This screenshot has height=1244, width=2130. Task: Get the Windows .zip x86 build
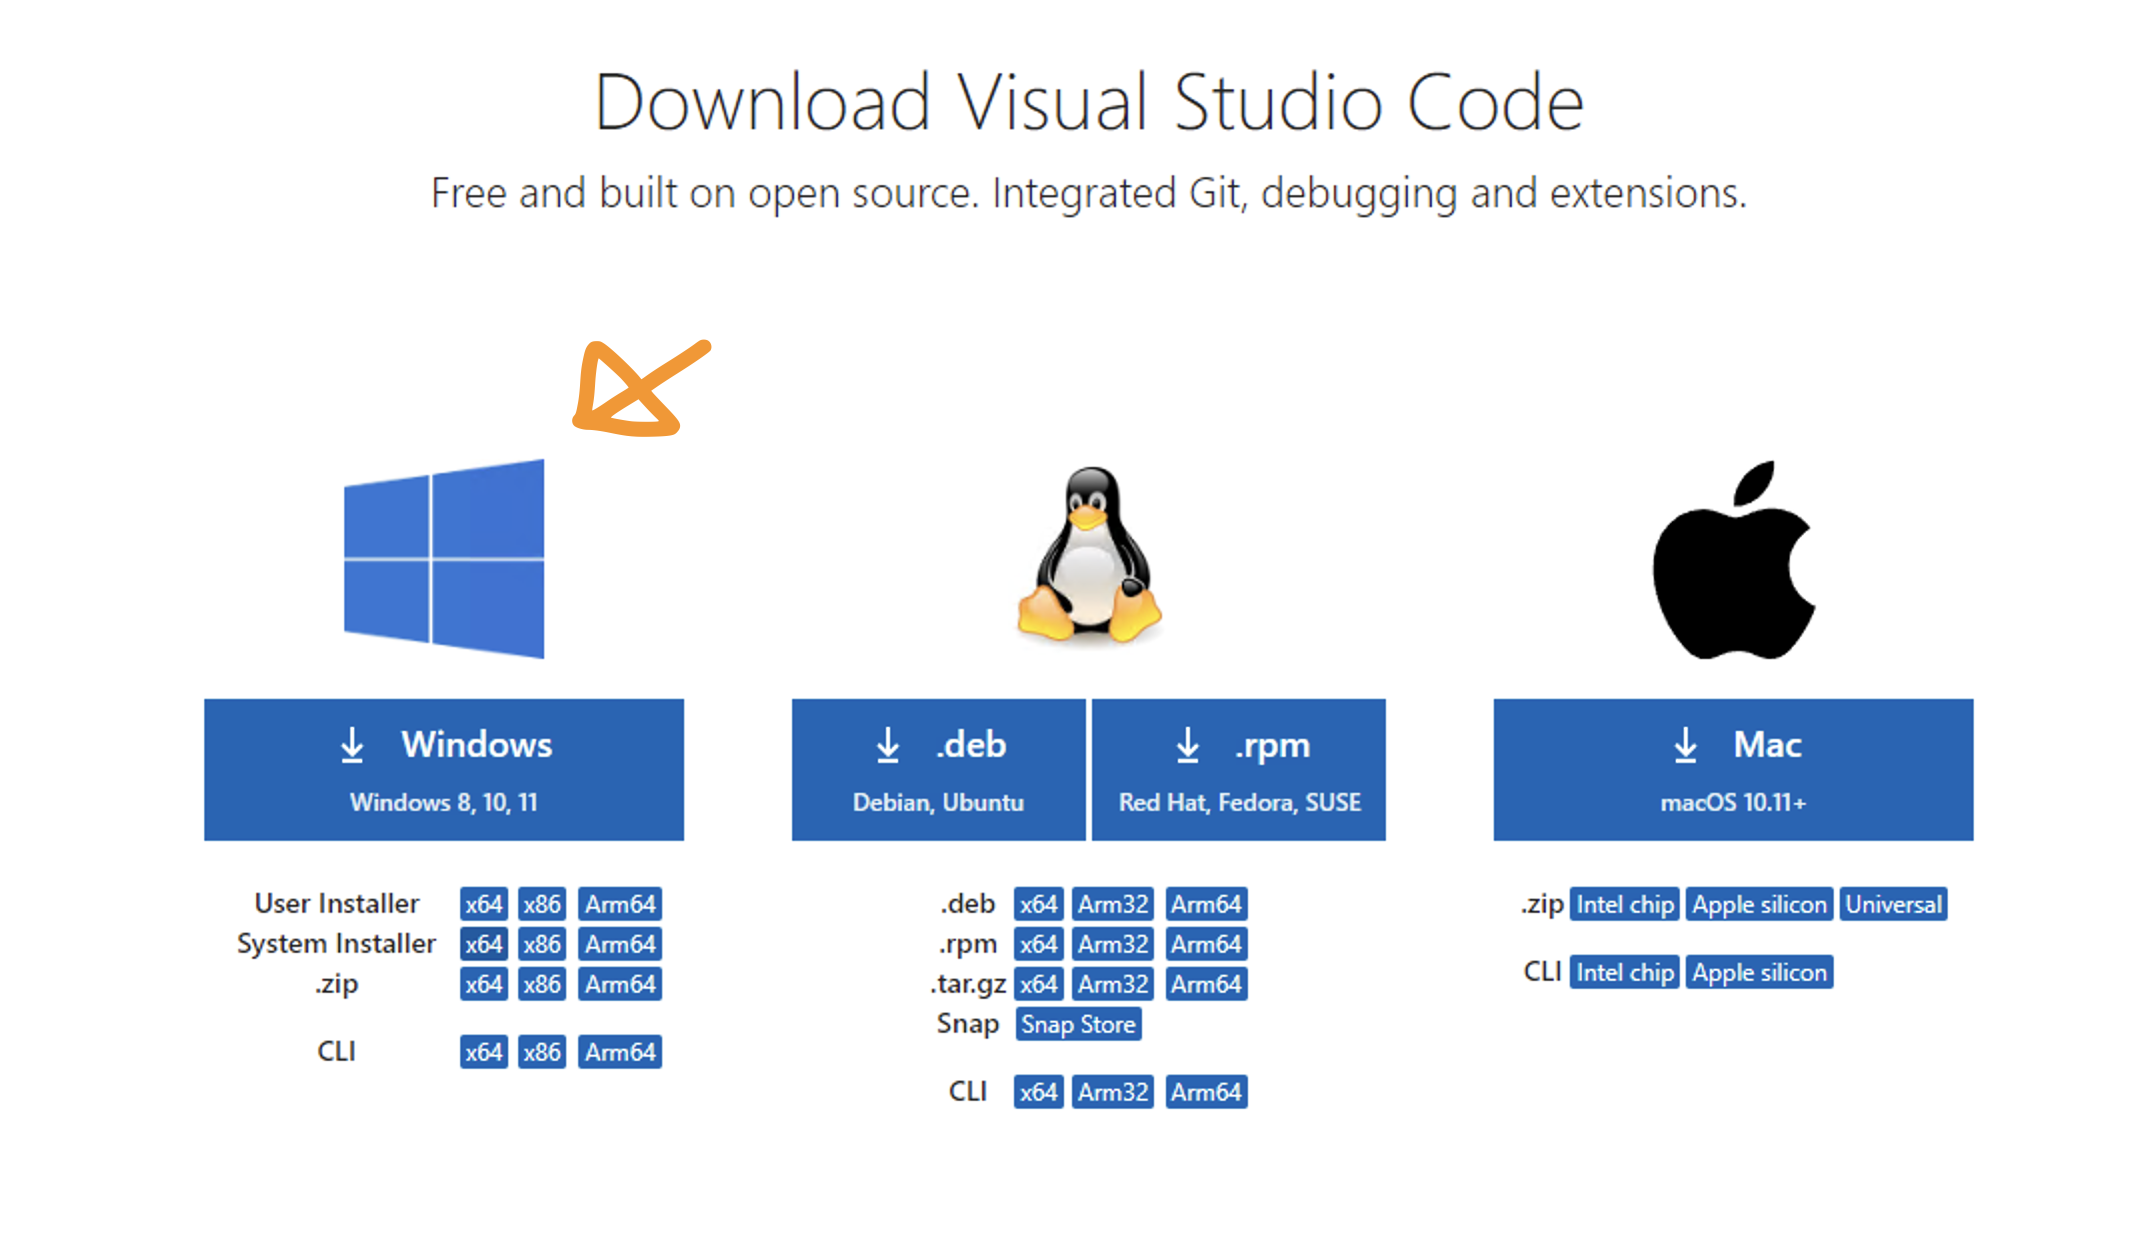point(542,984)
